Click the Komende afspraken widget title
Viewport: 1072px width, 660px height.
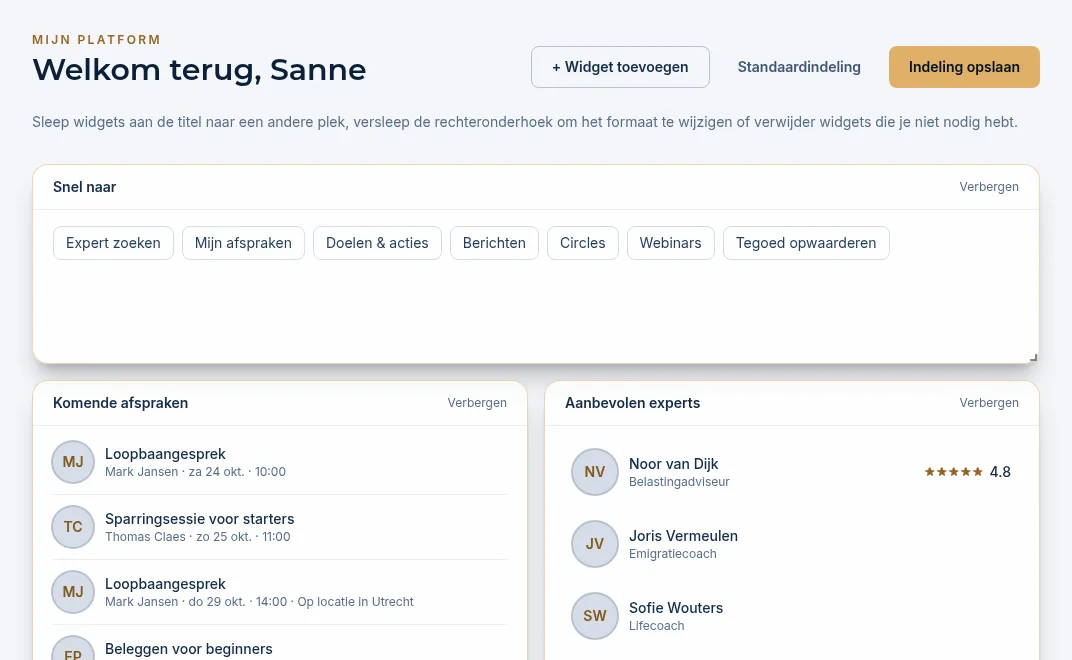(x=120, y=403)
